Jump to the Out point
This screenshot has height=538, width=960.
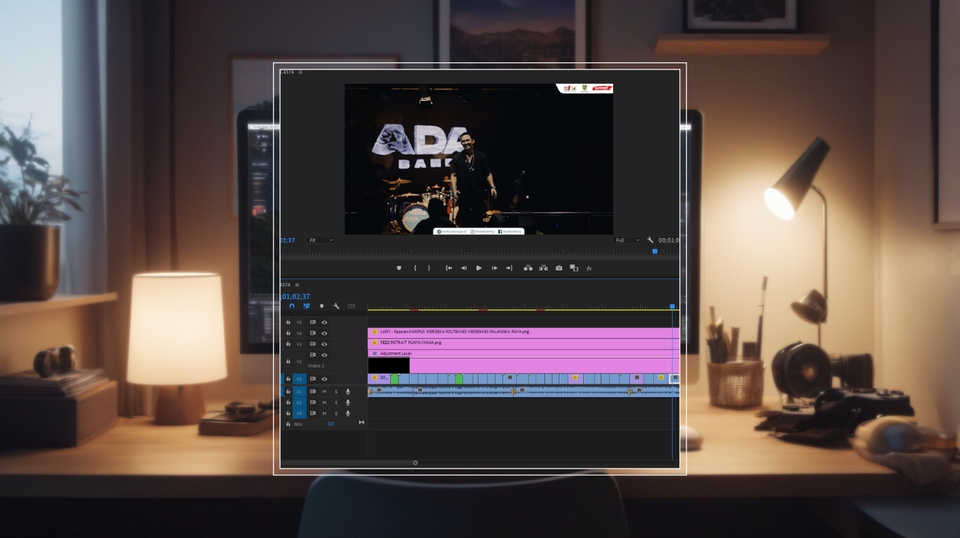tap(509, 268)
